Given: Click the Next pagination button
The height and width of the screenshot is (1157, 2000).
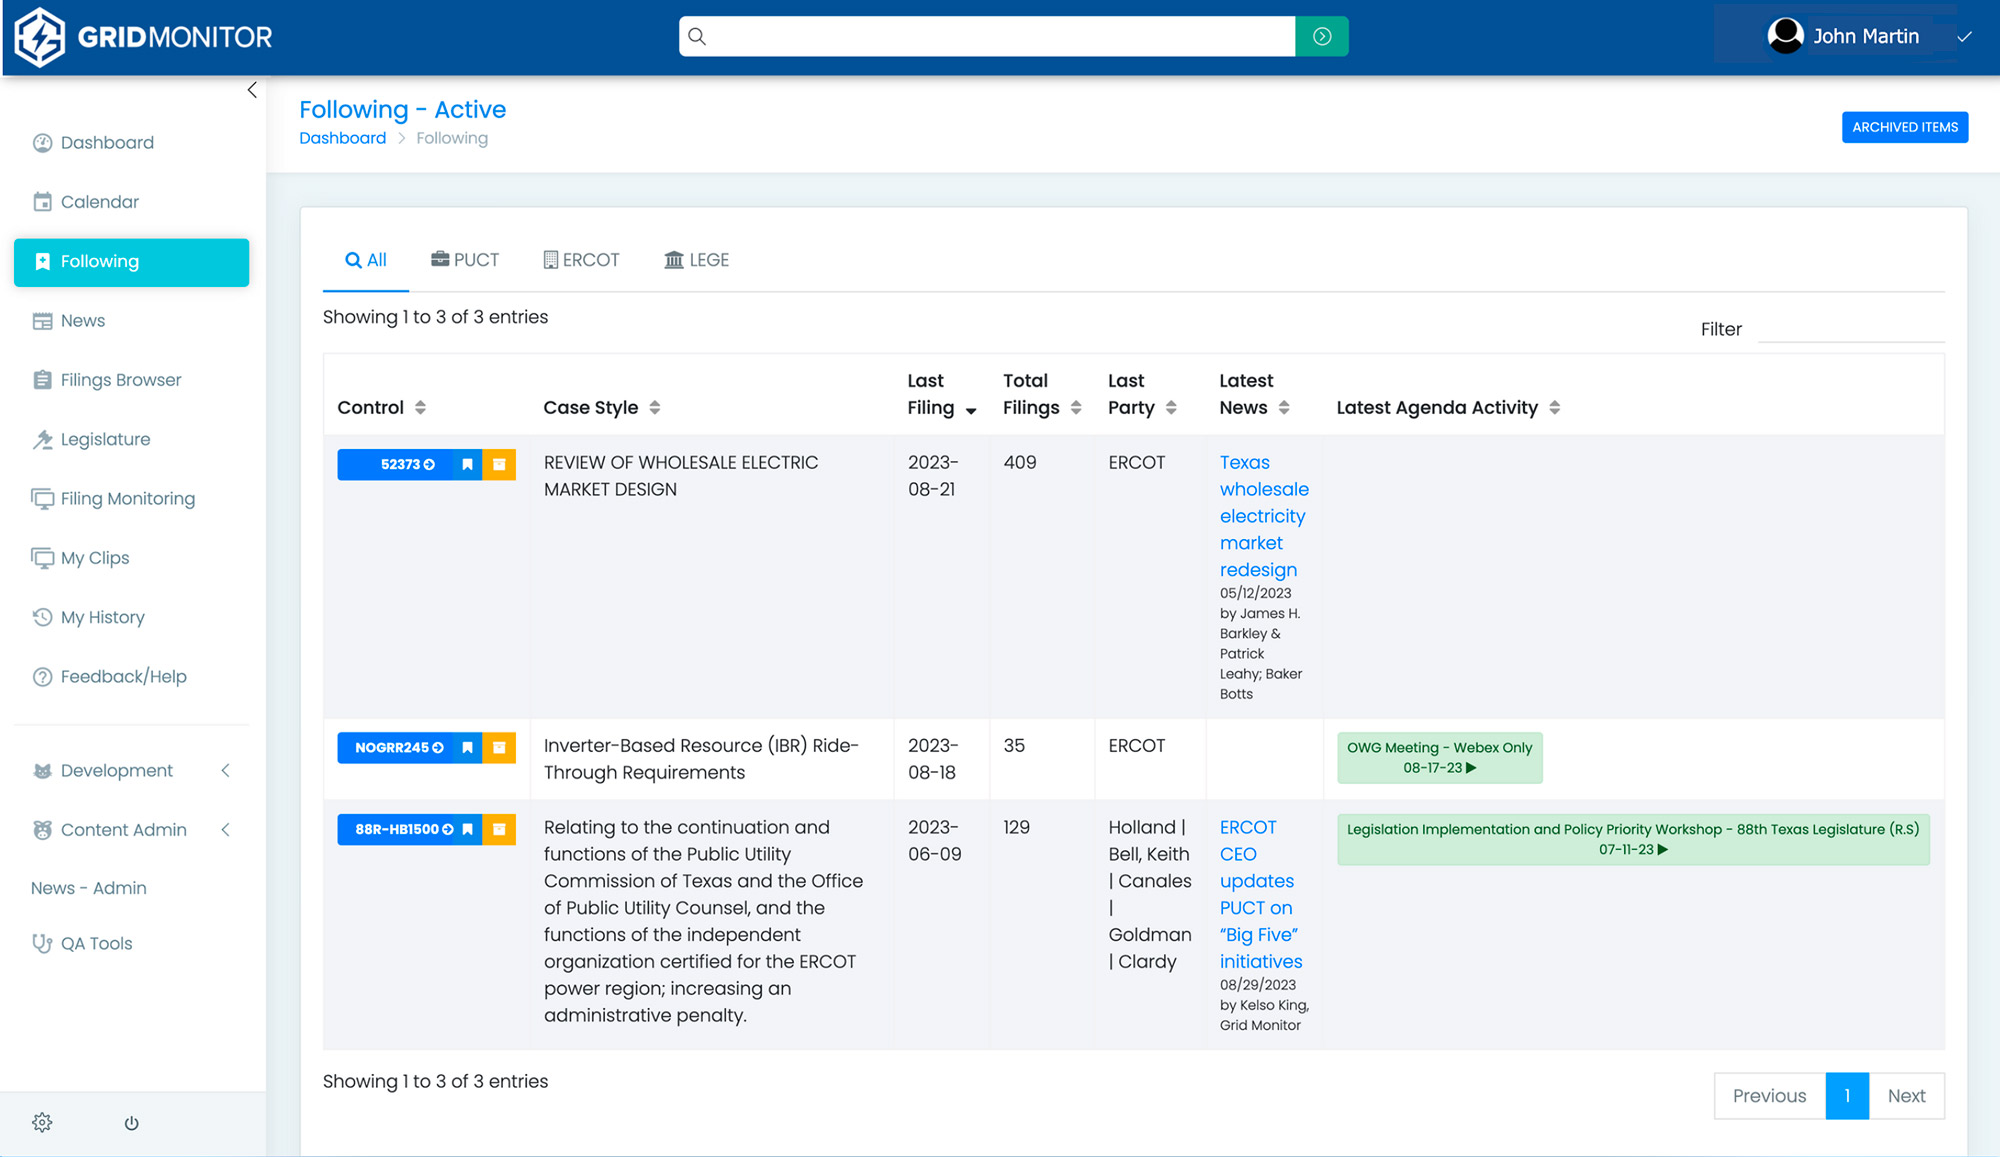Looking at the screenshot, I should (1906, 1097).
